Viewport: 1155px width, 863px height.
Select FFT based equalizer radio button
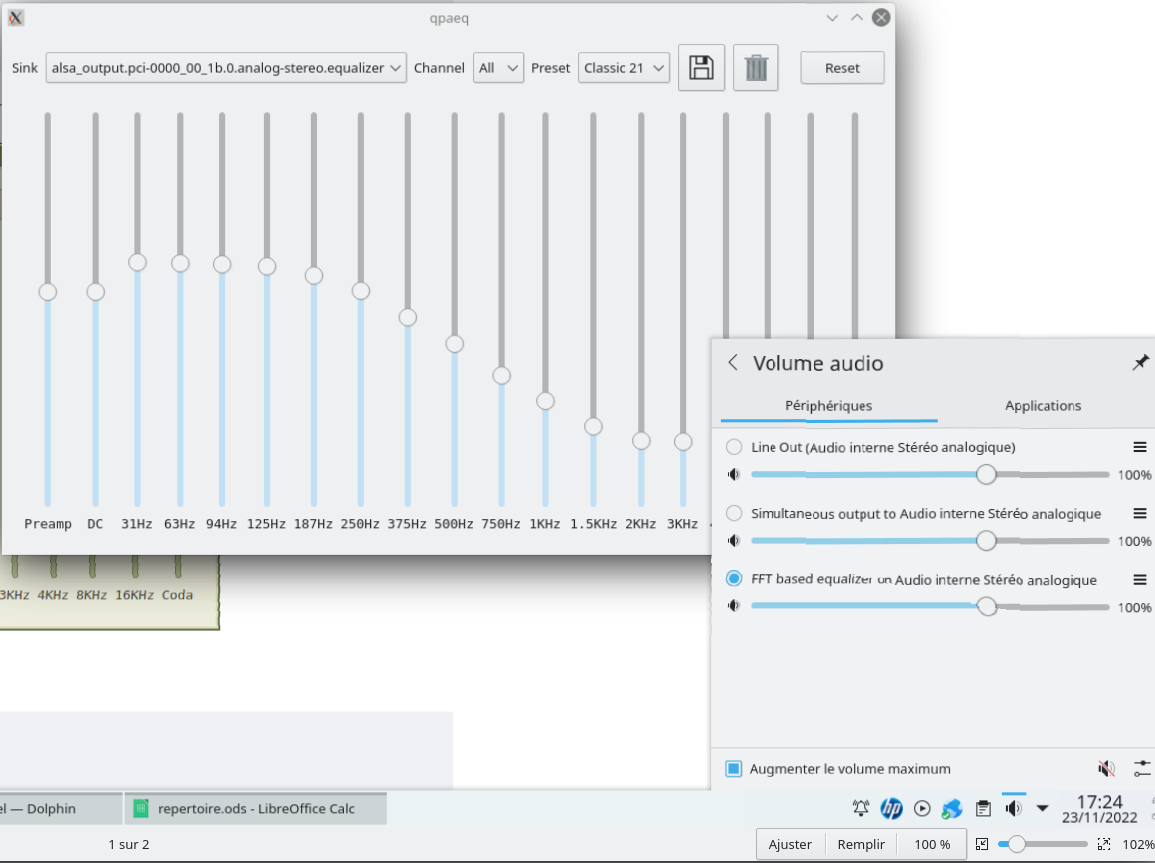pos(734,579)
